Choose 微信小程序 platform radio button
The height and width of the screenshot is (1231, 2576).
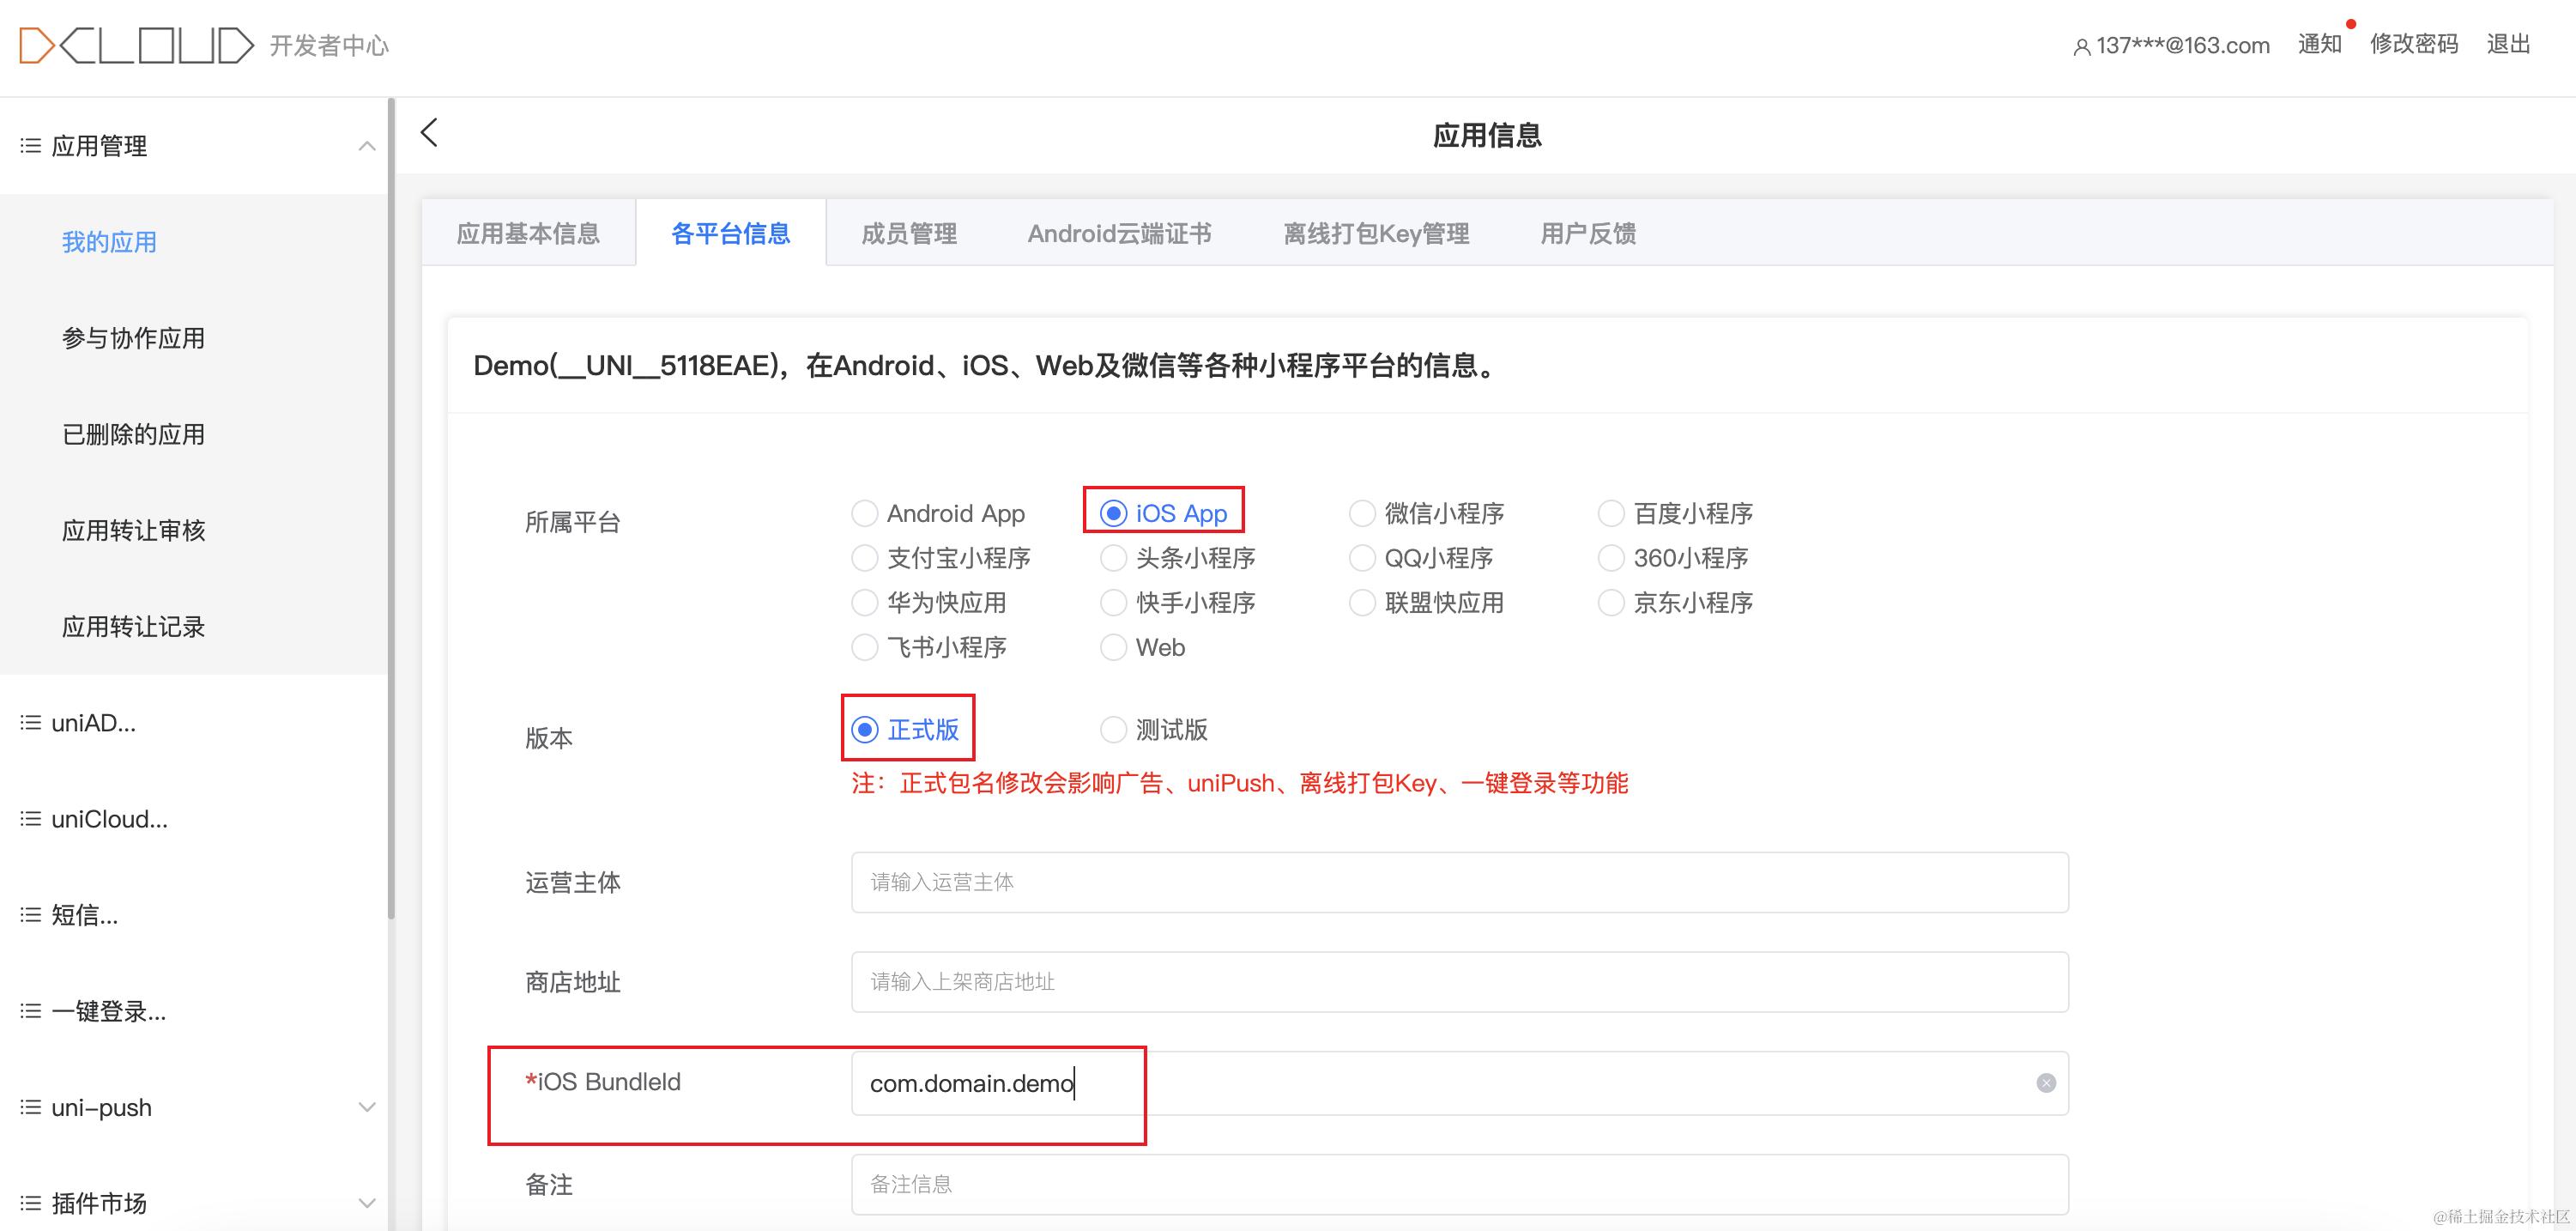tap(1362, 513)
